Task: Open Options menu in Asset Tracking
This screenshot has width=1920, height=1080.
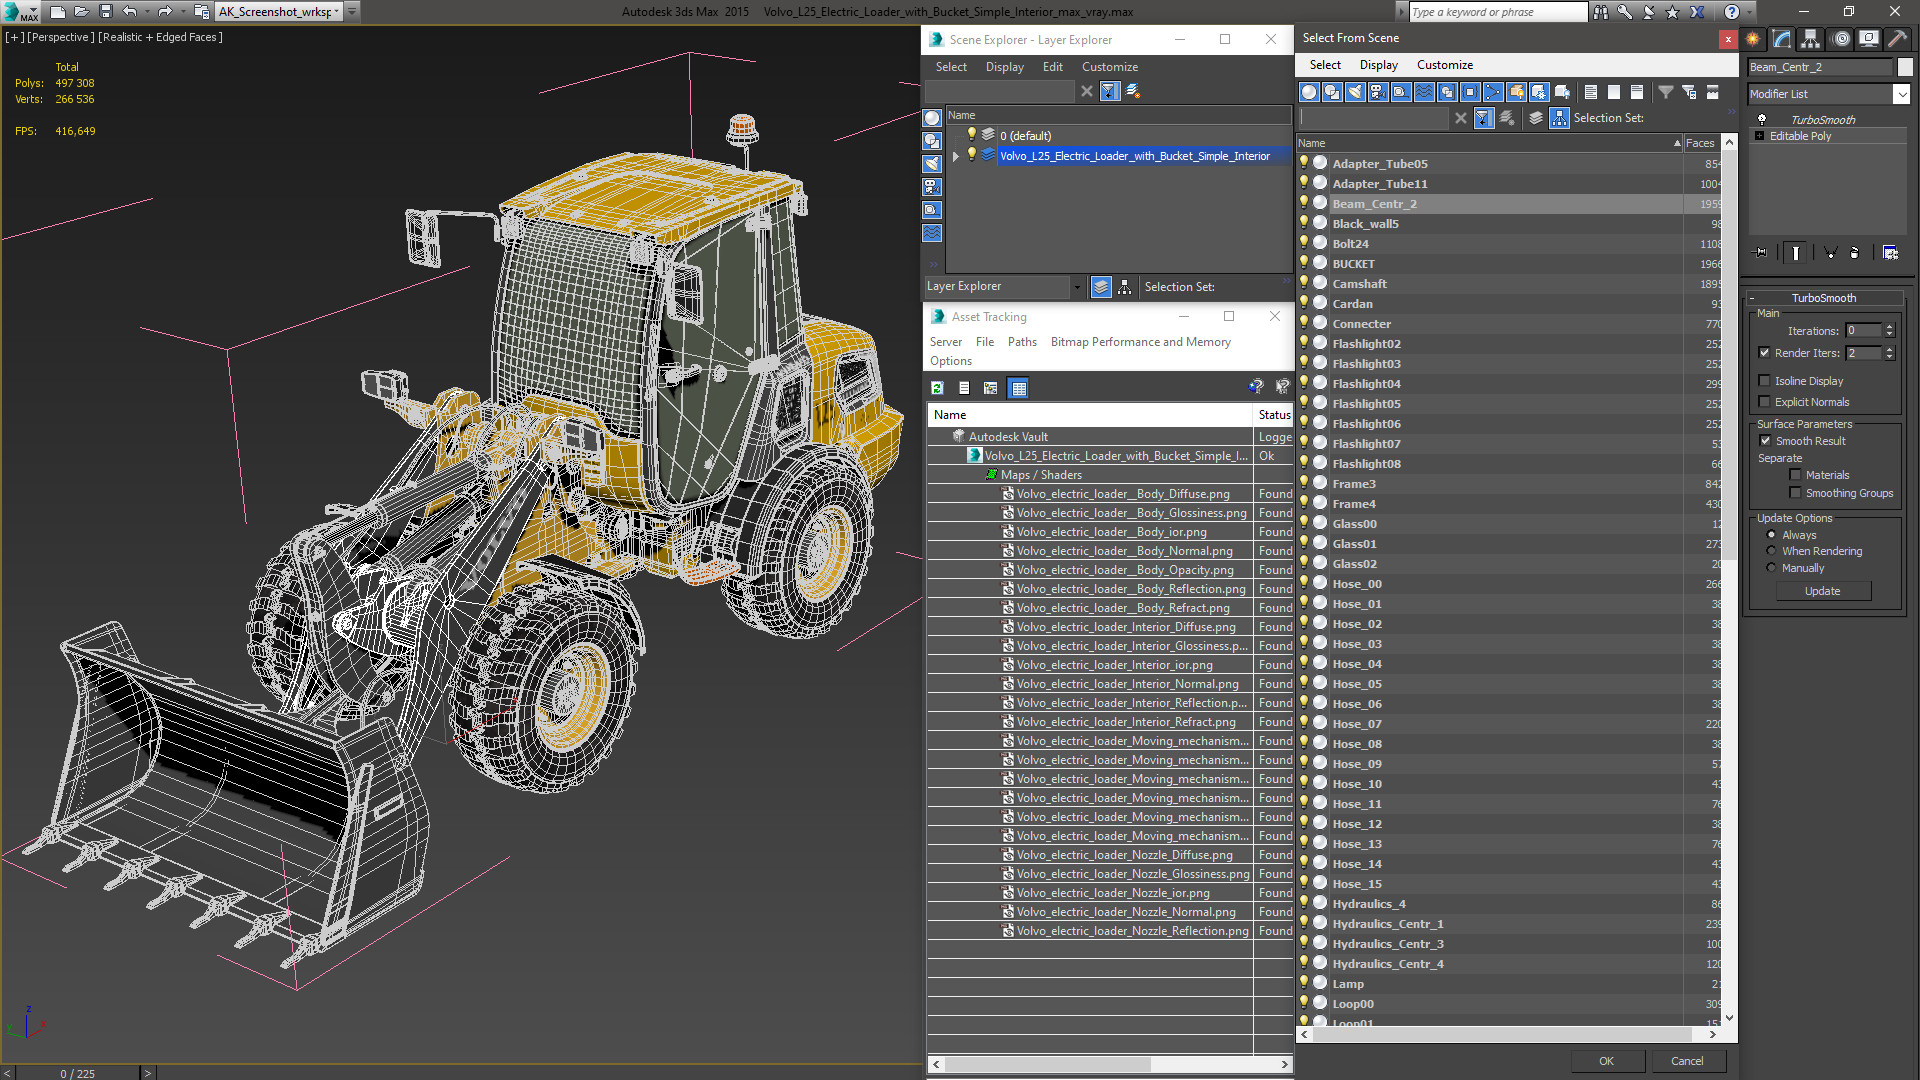Action: (x=950, y=361)
